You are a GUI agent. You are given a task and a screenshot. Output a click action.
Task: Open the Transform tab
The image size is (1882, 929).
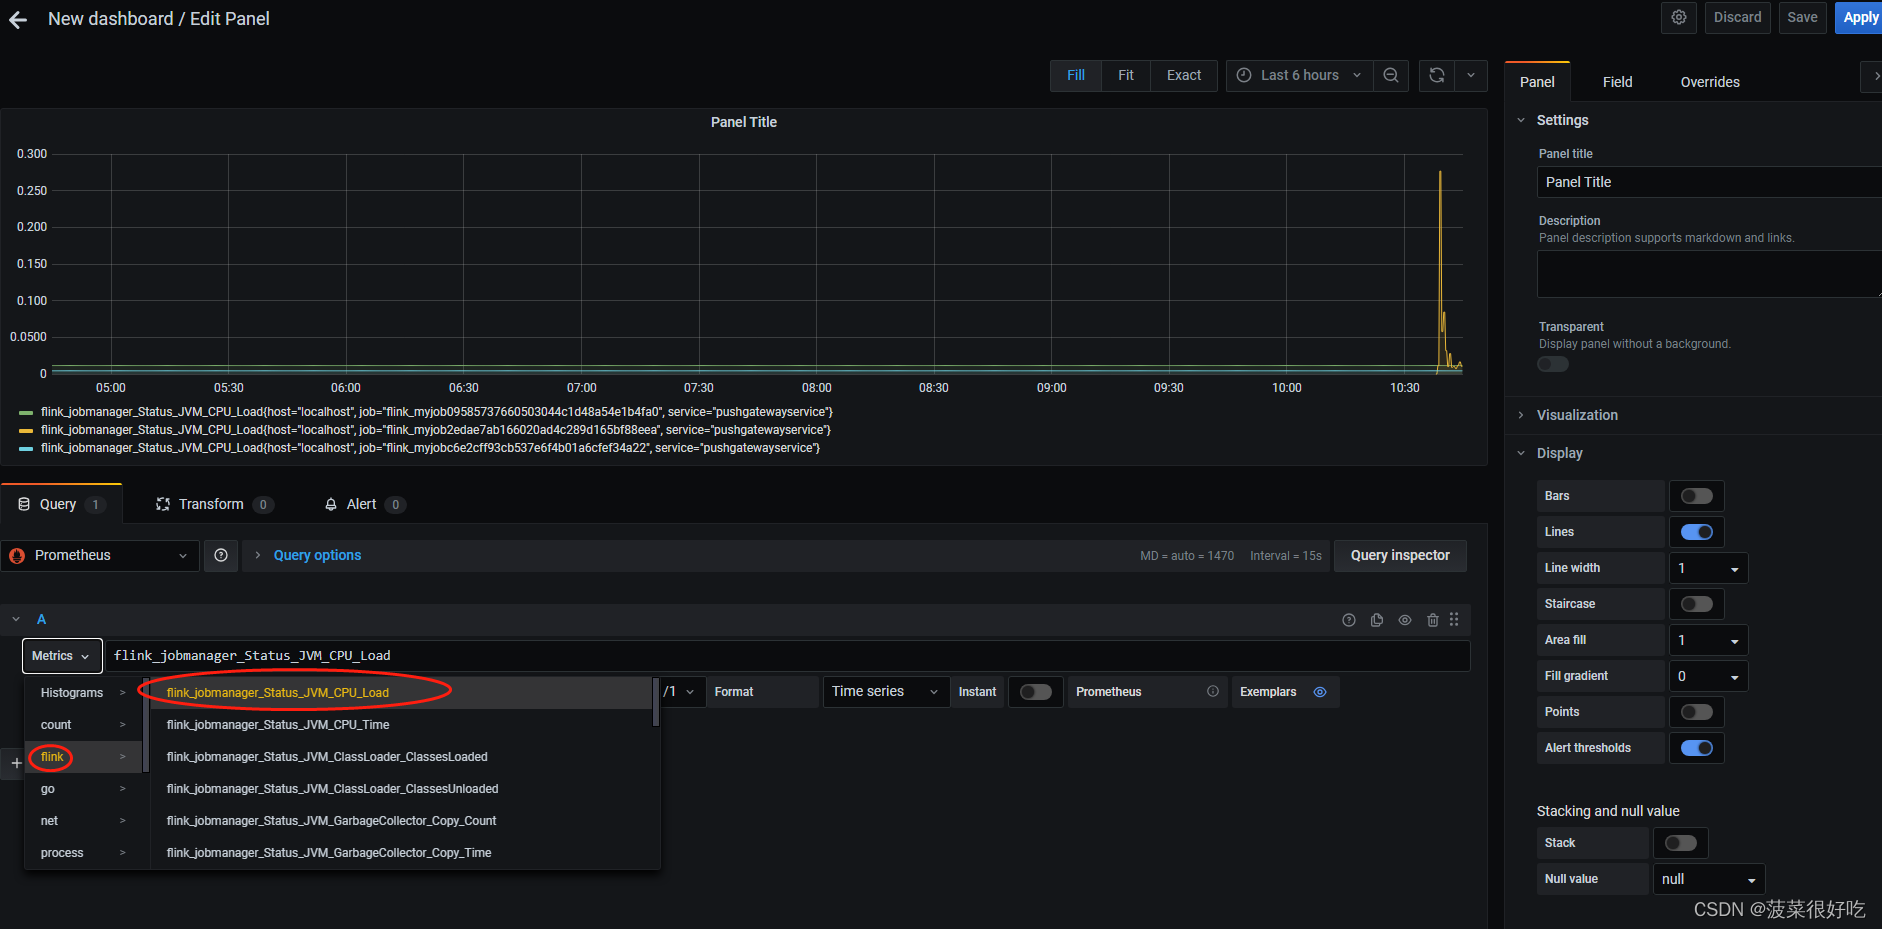click(x=214, y=504)
